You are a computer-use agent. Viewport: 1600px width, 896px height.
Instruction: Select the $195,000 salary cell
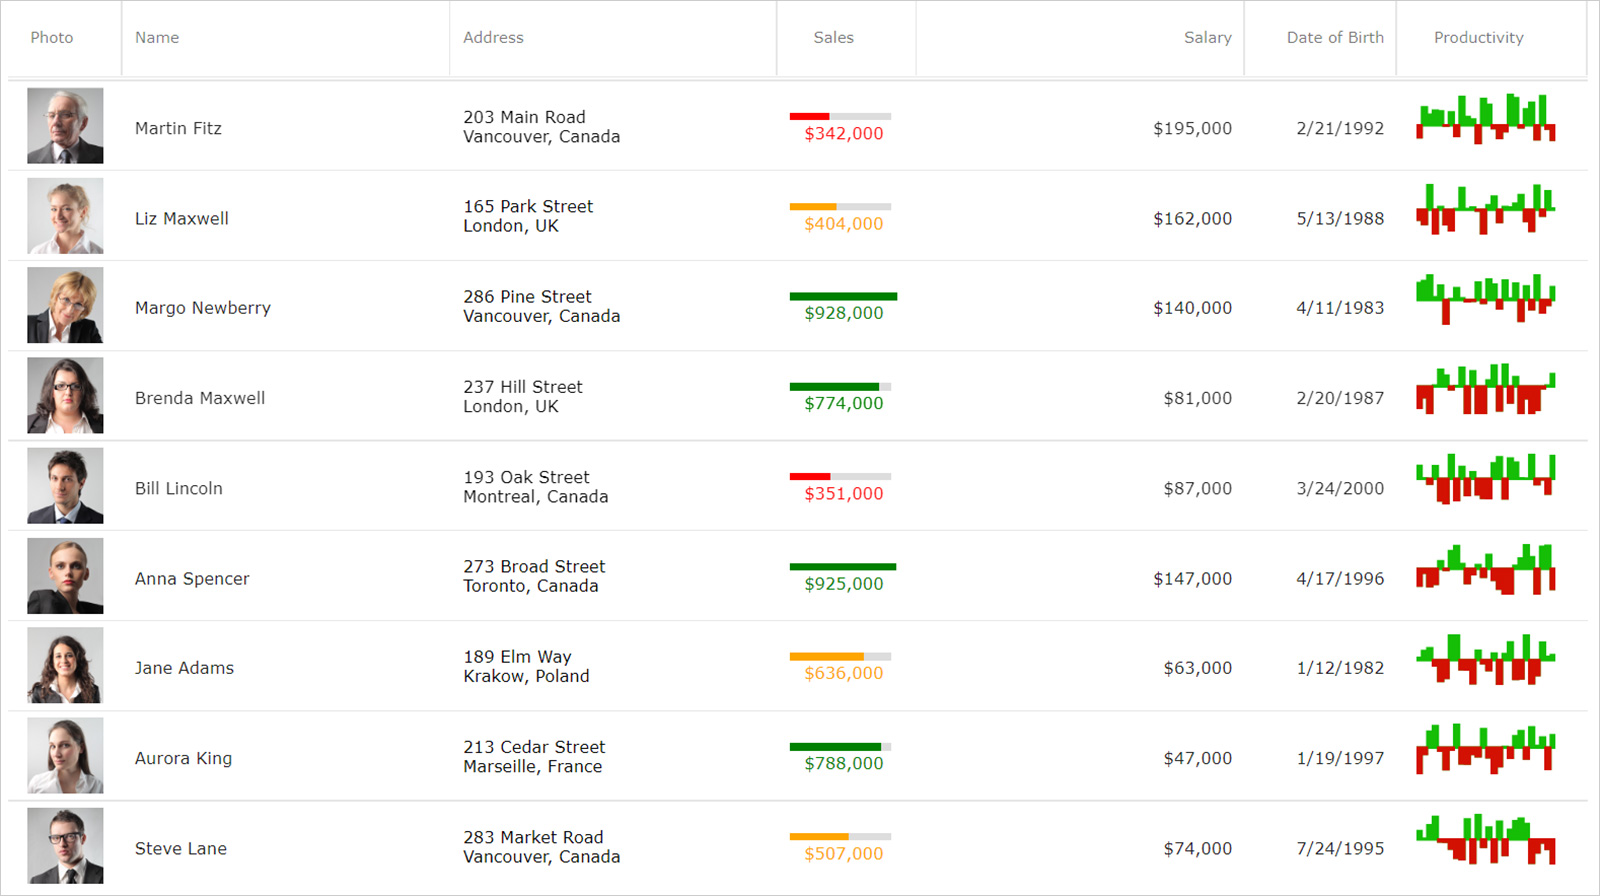tap(1192, 128)
